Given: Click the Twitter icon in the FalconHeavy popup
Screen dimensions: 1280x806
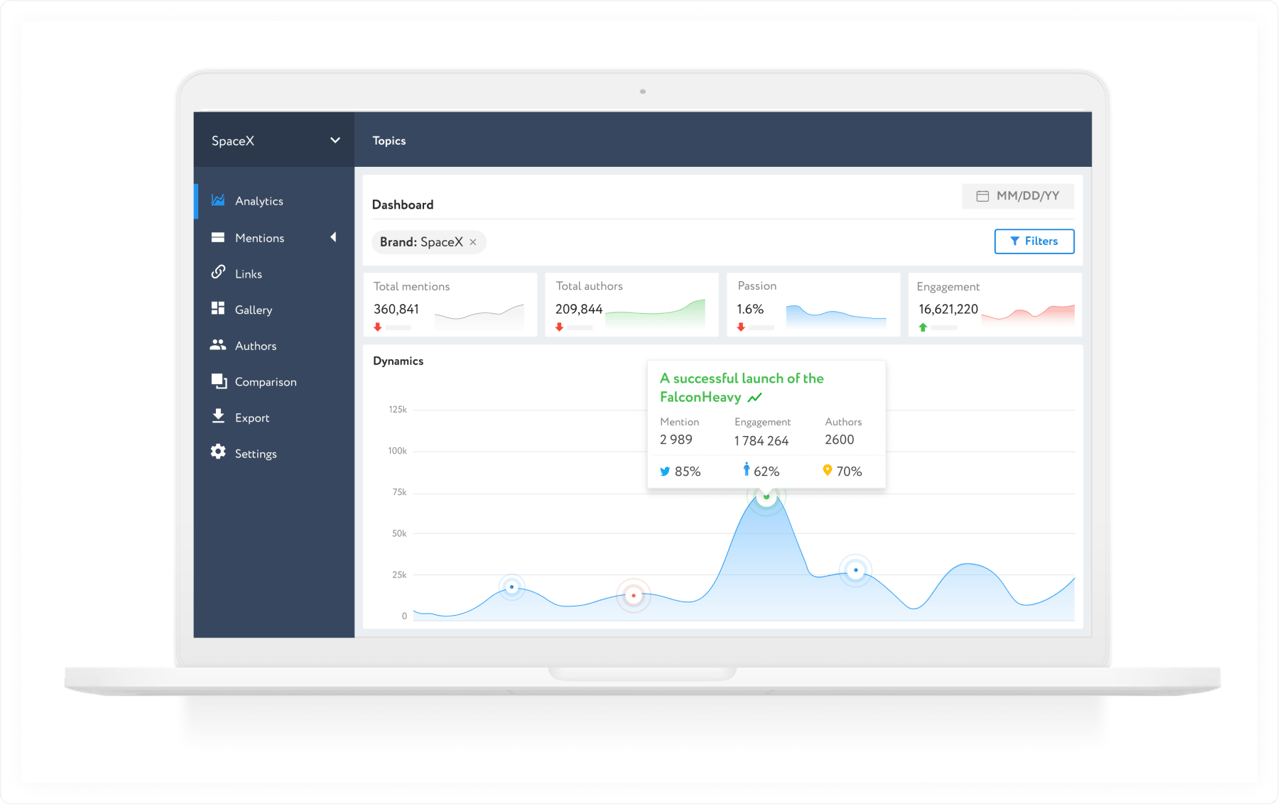Looking at the screenshot, I should point(663,471).
